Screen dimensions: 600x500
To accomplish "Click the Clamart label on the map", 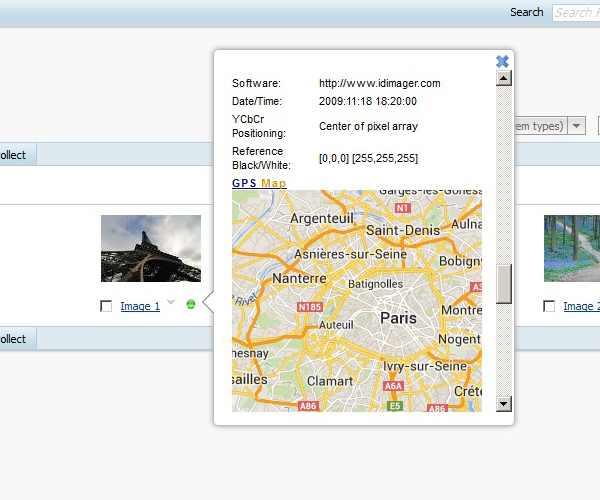I will click(x=330, y=381).
